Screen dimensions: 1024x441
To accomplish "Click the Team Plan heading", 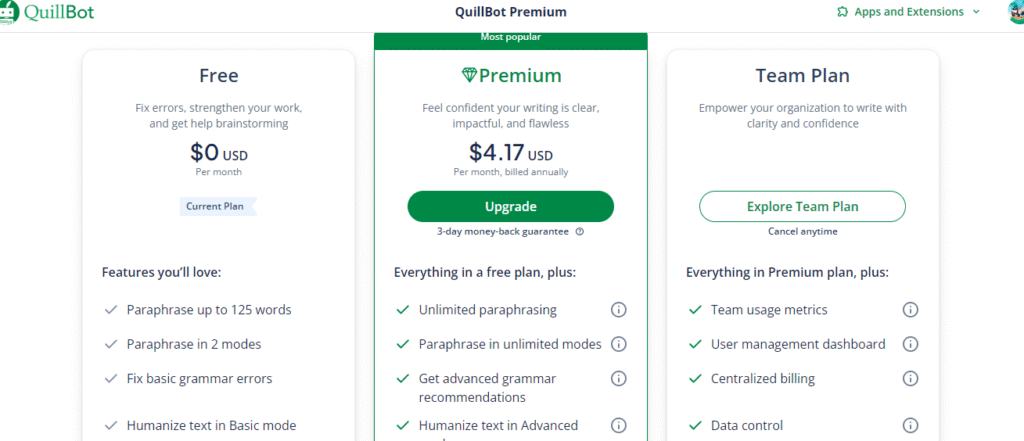I will [802, 76].
